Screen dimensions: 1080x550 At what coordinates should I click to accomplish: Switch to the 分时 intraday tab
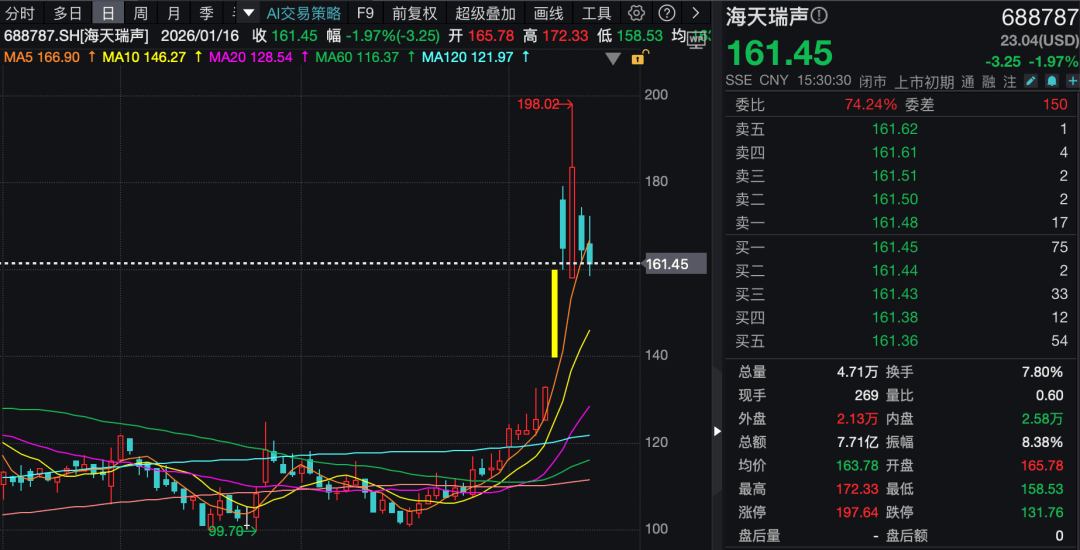point(19,13)
